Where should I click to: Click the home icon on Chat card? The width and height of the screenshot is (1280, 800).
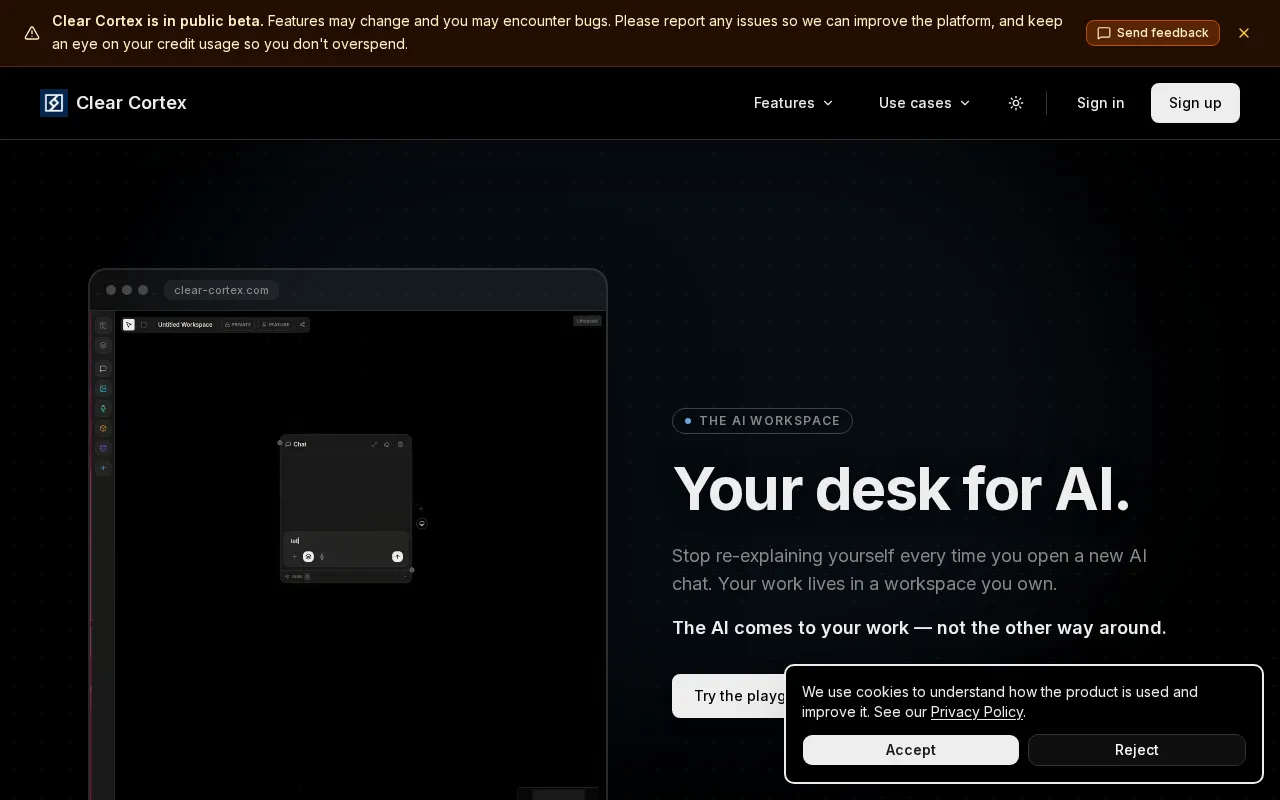click(x=387, y=444)
